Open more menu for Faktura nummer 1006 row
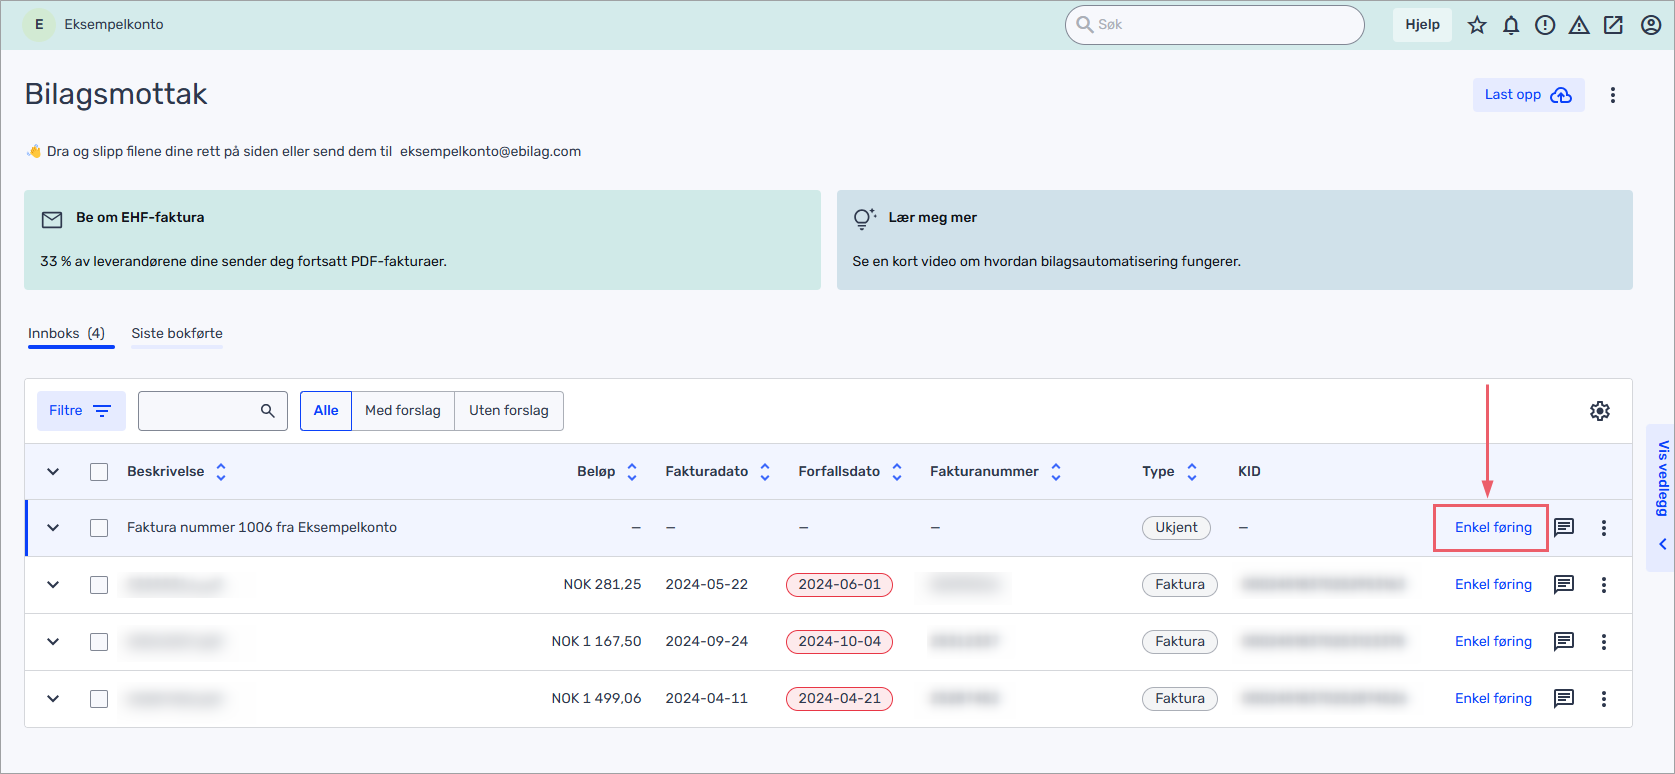The width and height of the screenshot is (1675, 774). tap(1603, 527)
